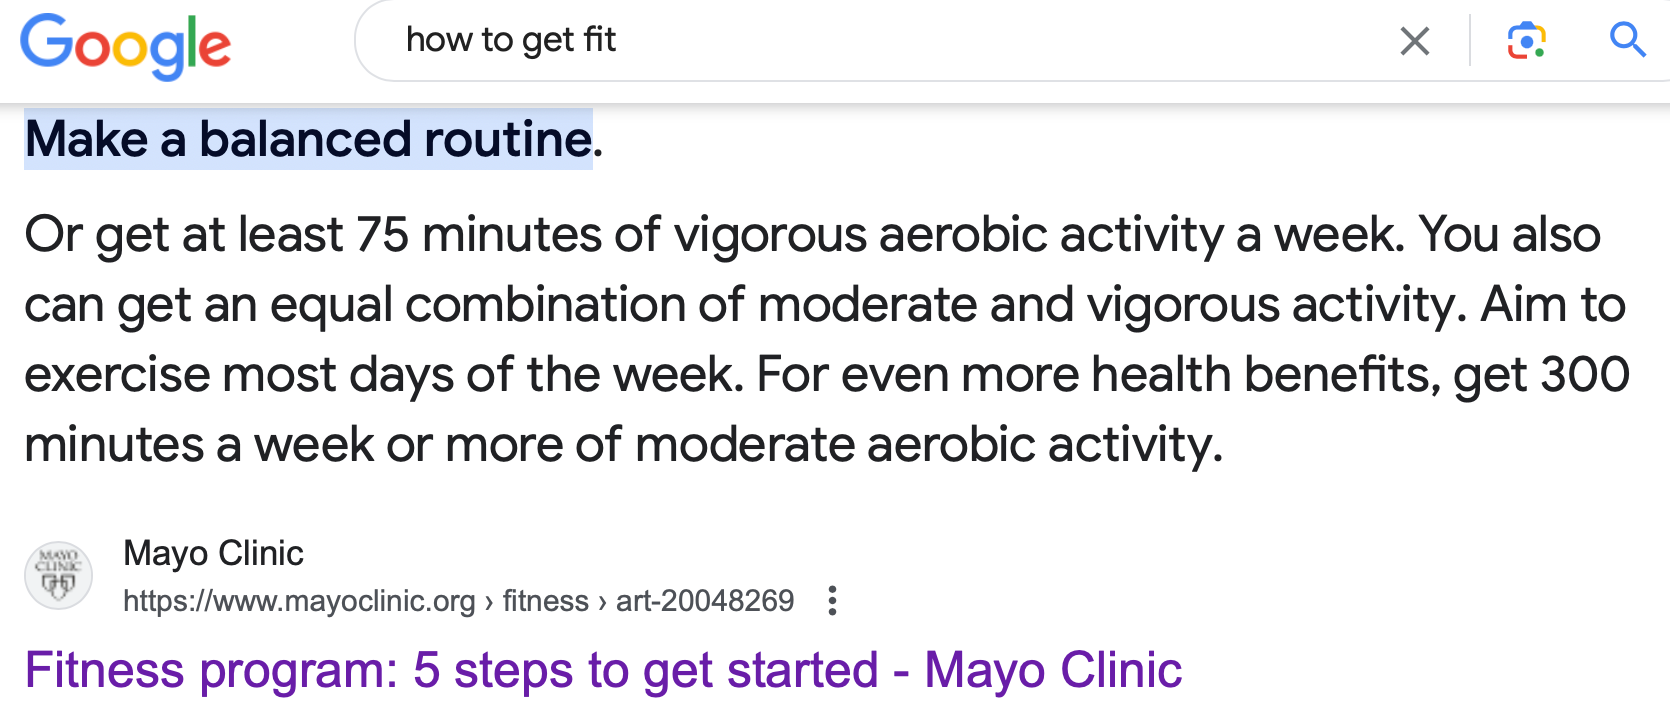The width and height of the screenshot is (1670, 728).
Task: Click the "Mayo Clinic" source name
Action: click(213, 553)
